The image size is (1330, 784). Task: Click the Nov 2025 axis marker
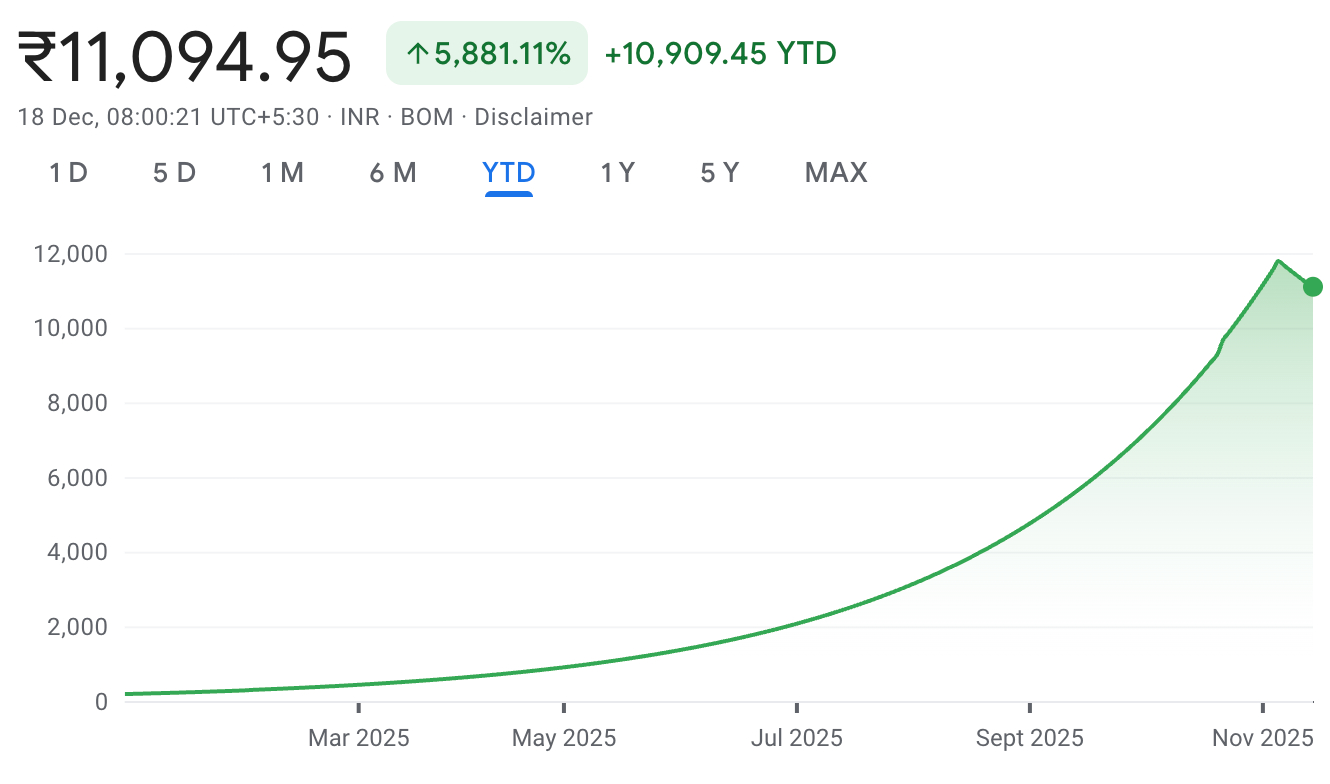coord(1262,738)
